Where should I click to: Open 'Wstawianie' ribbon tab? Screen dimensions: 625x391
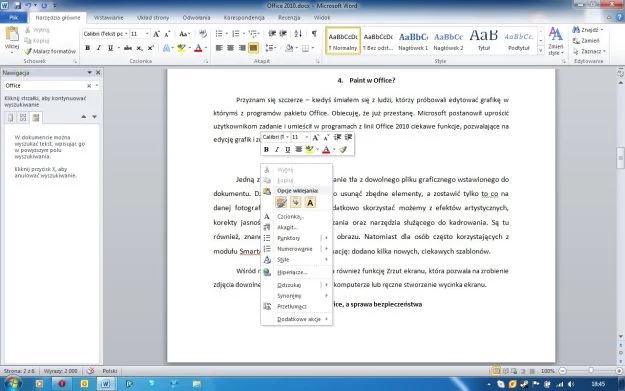click(108, 18)
